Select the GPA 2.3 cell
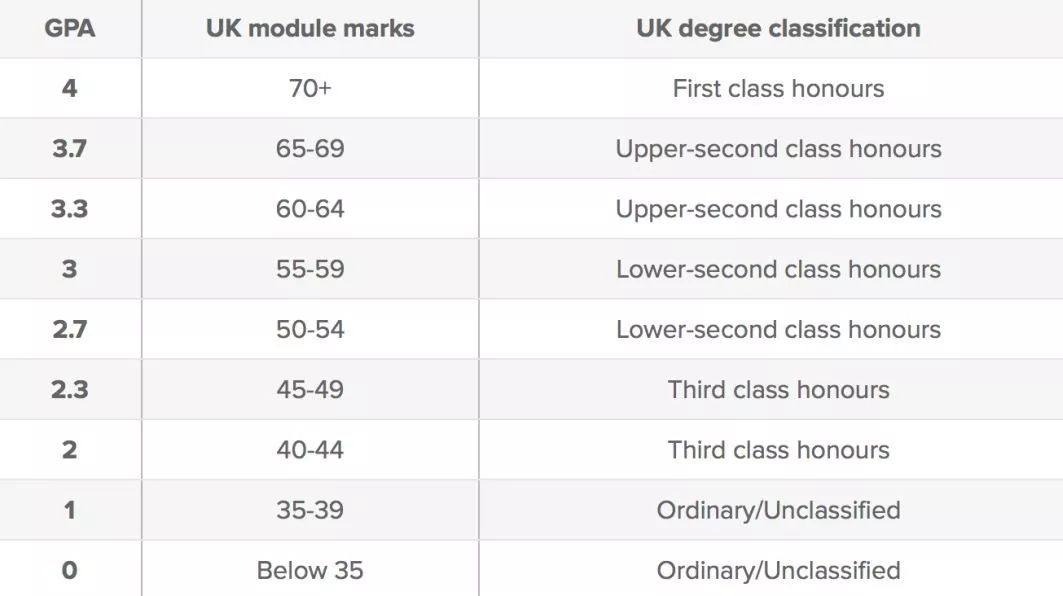The image size is (1063, 596). pos(70,389)
